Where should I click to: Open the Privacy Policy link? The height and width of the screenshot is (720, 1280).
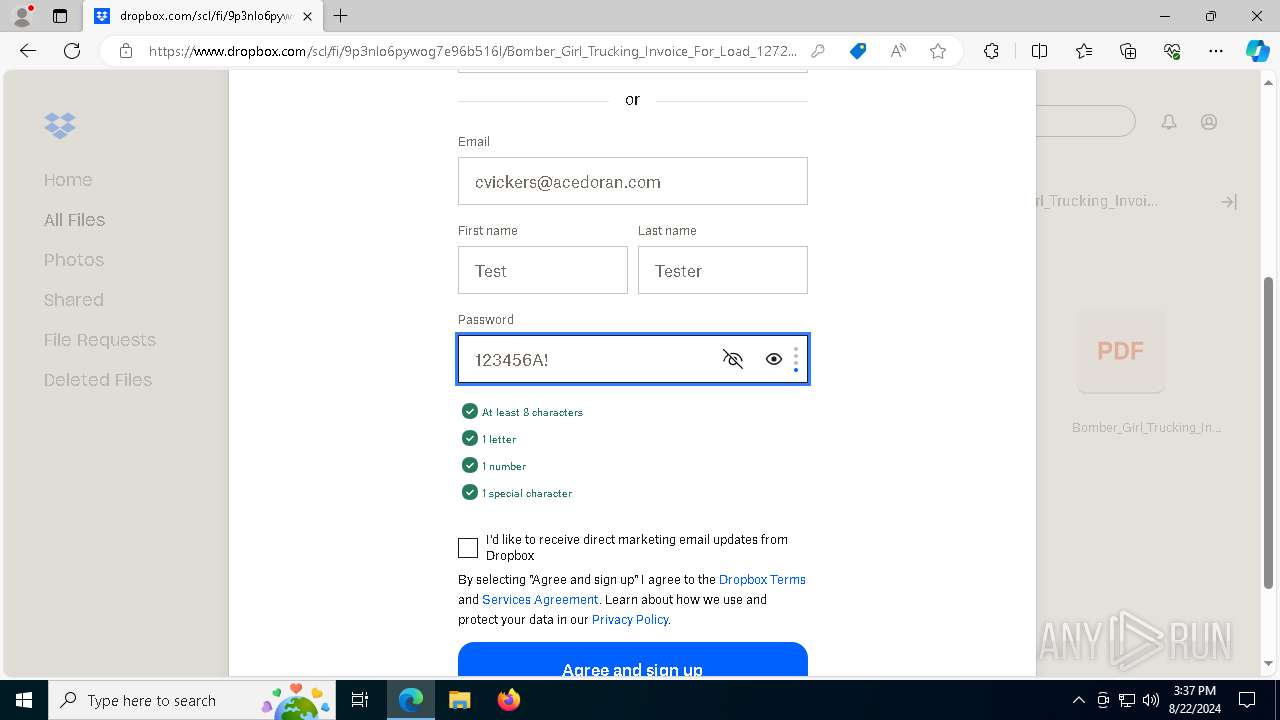(x=630, y=619)
